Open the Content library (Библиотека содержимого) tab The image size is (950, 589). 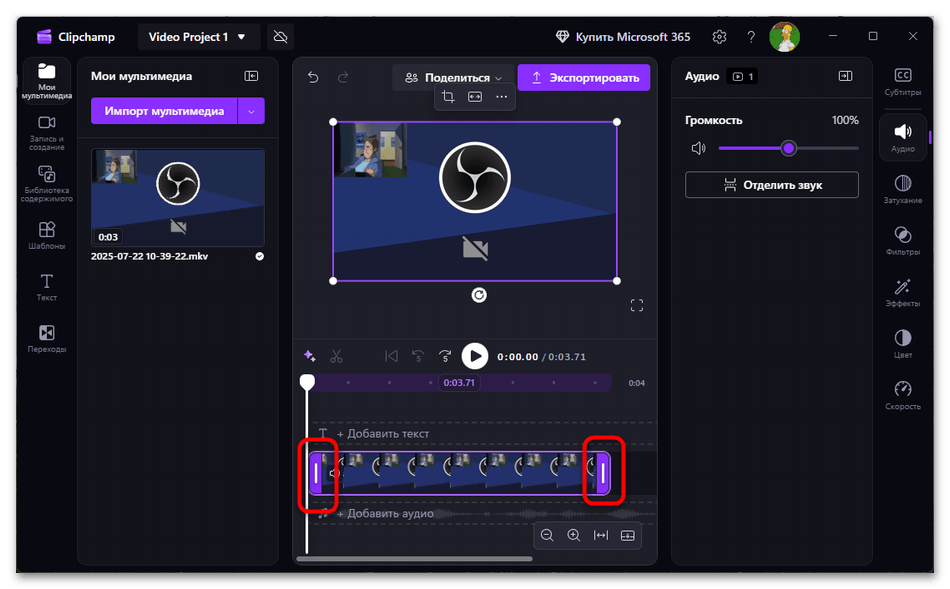click(x=47, y=184)
